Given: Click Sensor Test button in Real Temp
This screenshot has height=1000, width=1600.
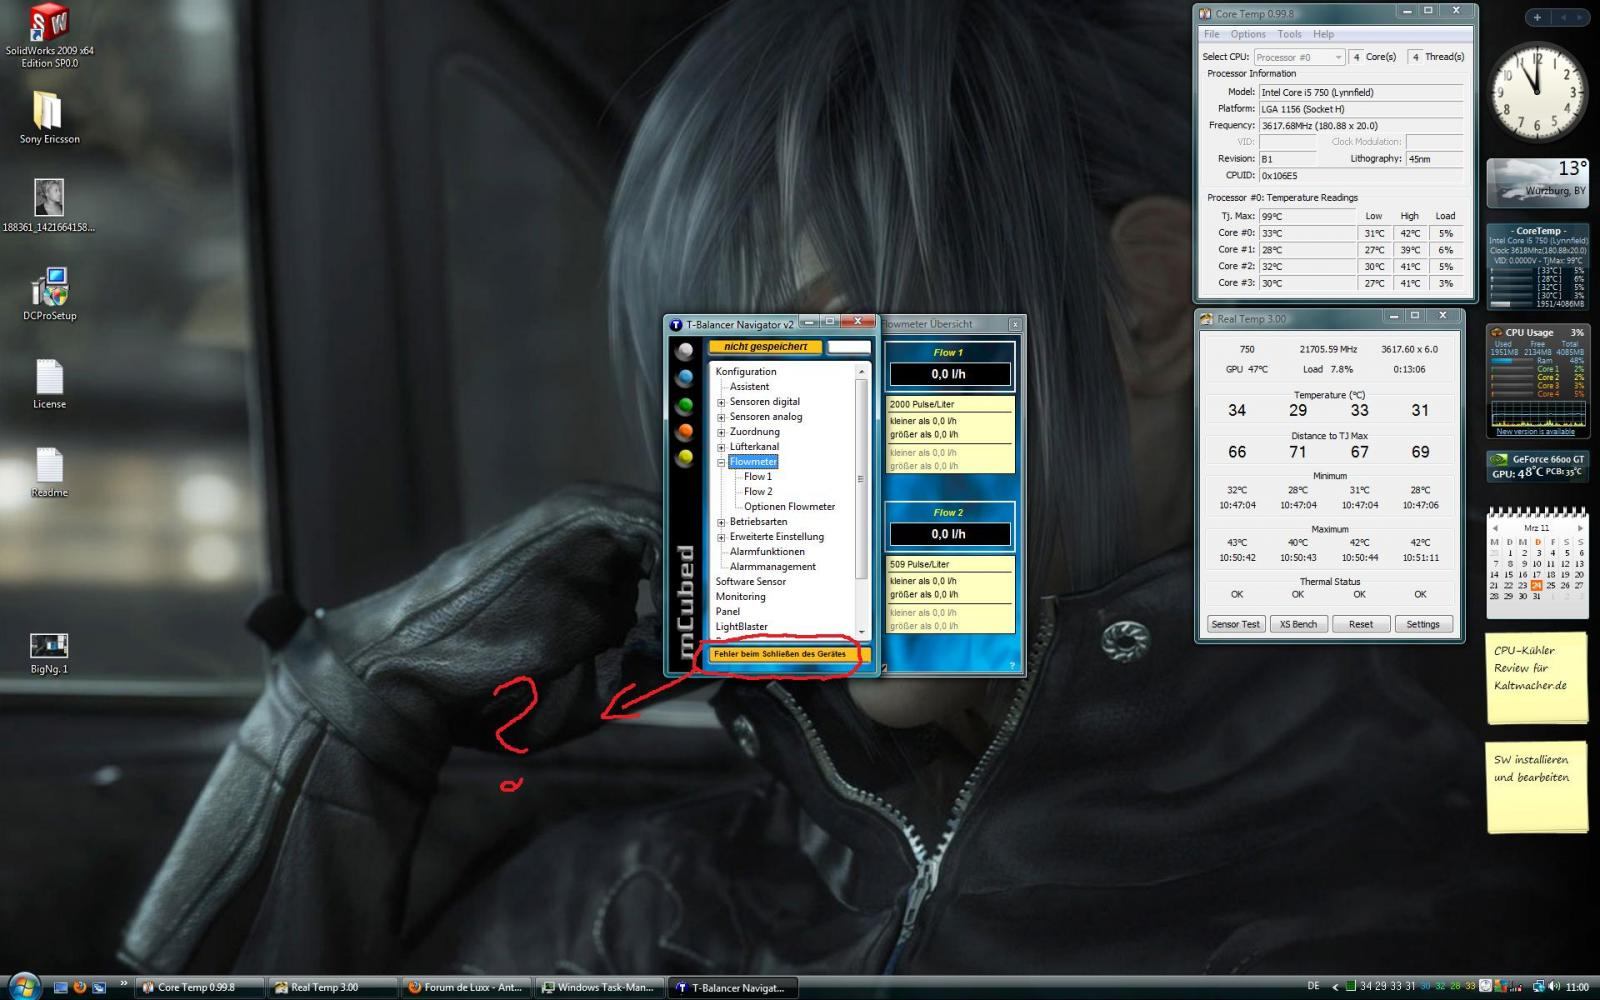Looking at the screenshot, I should [1236, 624].
